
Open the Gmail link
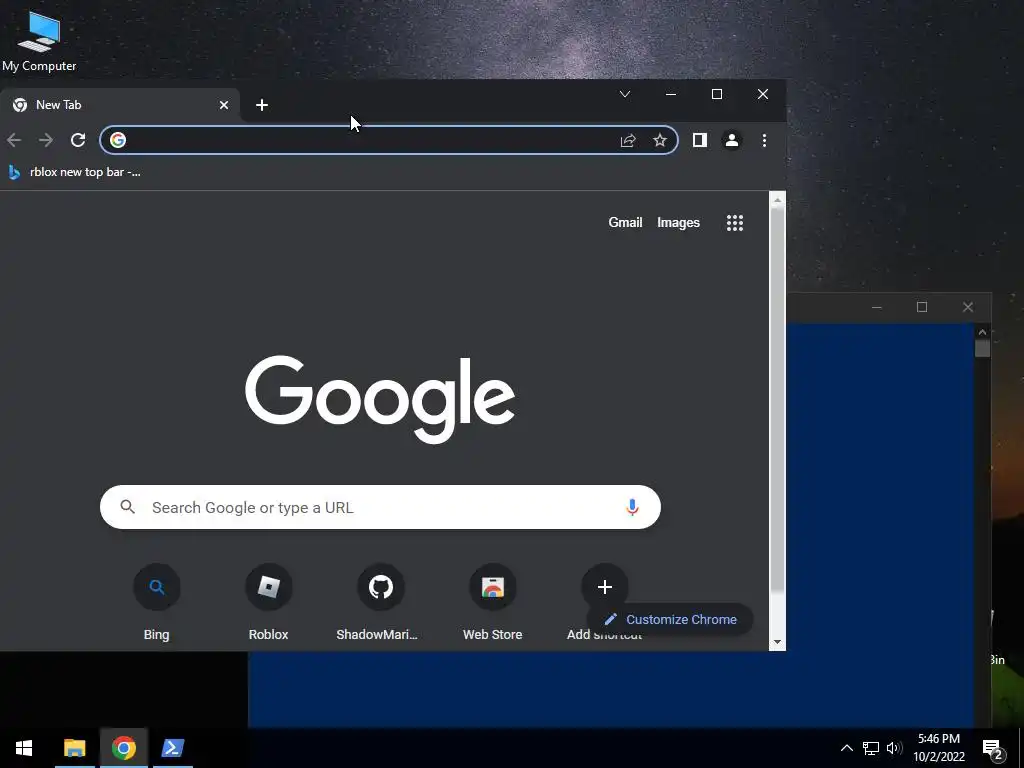(x=626, y=223)
